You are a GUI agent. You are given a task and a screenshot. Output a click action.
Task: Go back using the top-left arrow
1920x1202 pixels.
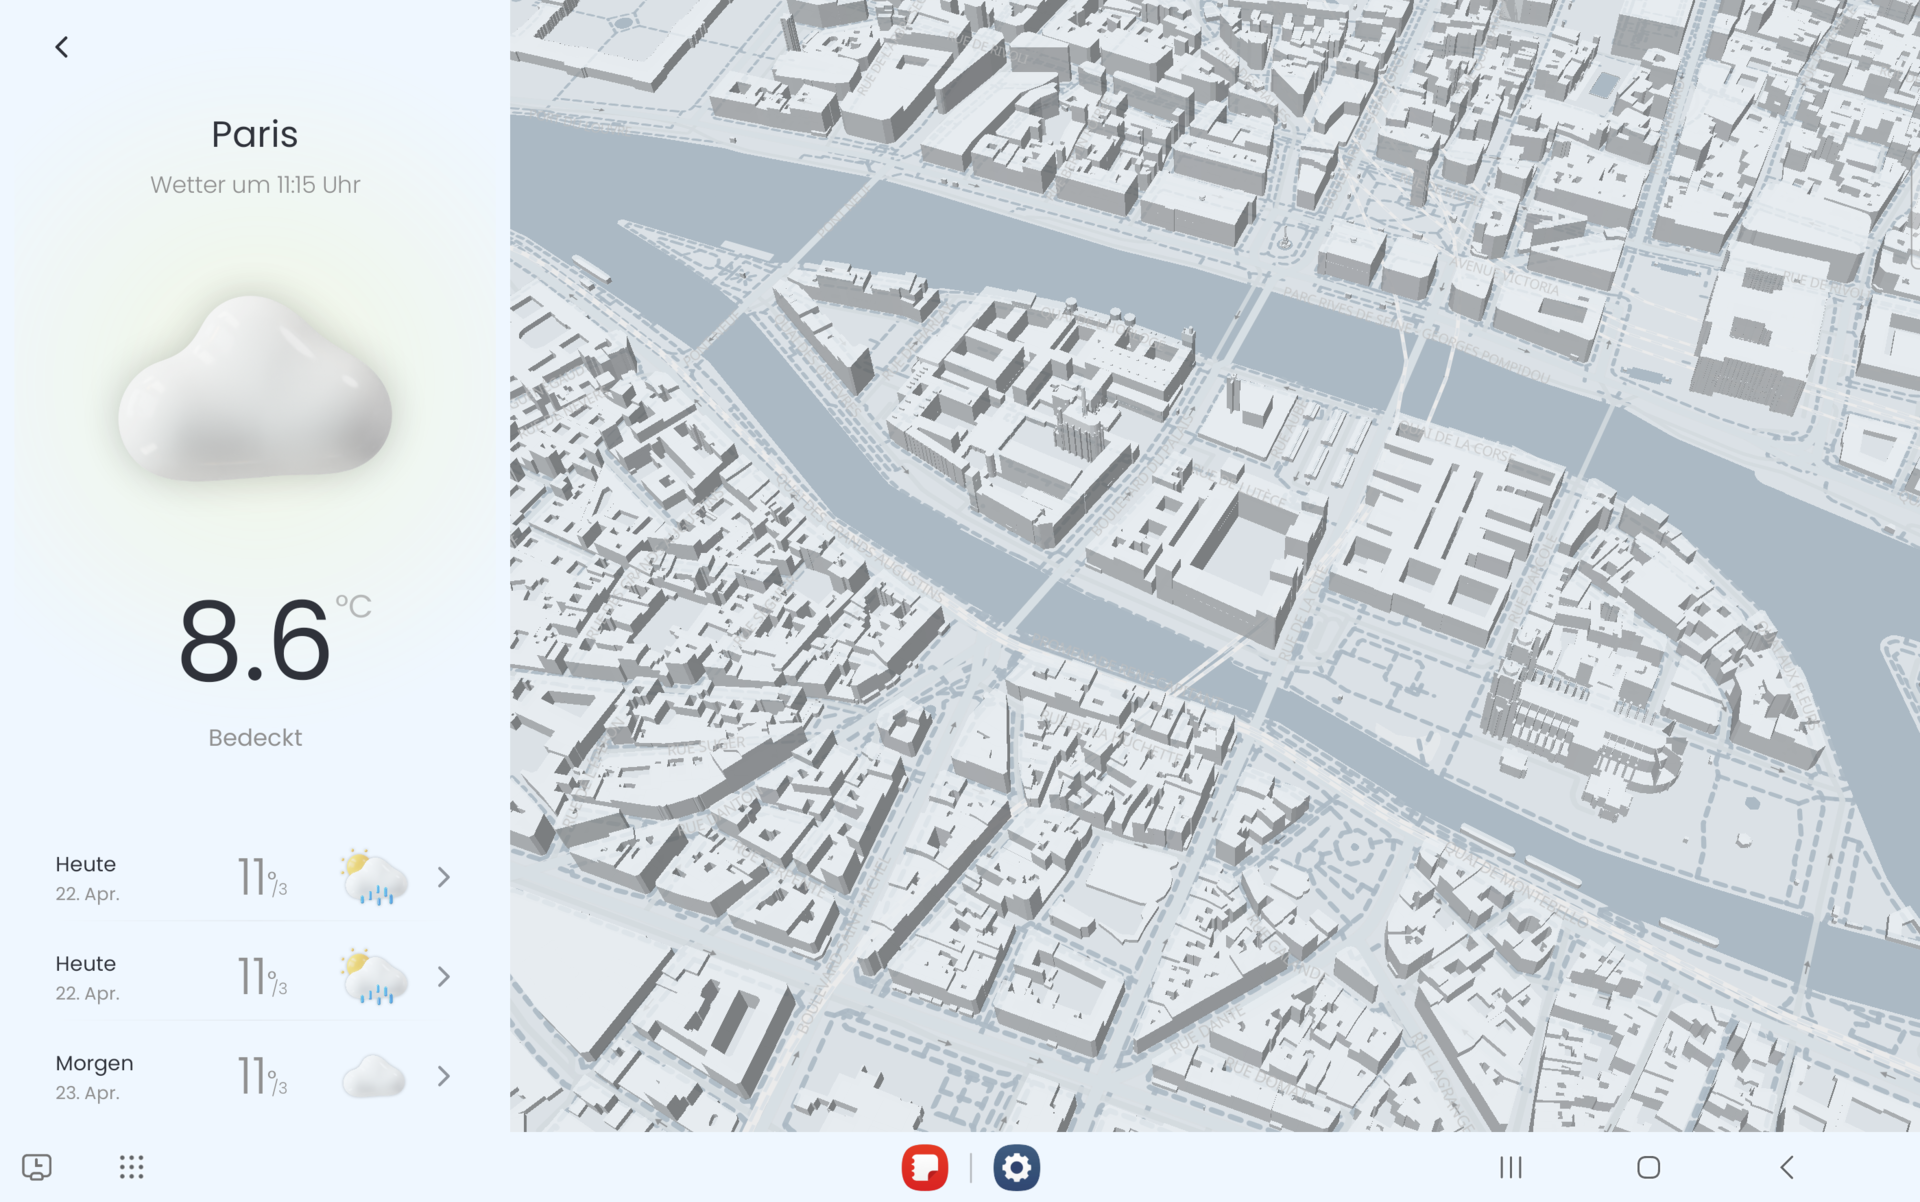[62, 47]
